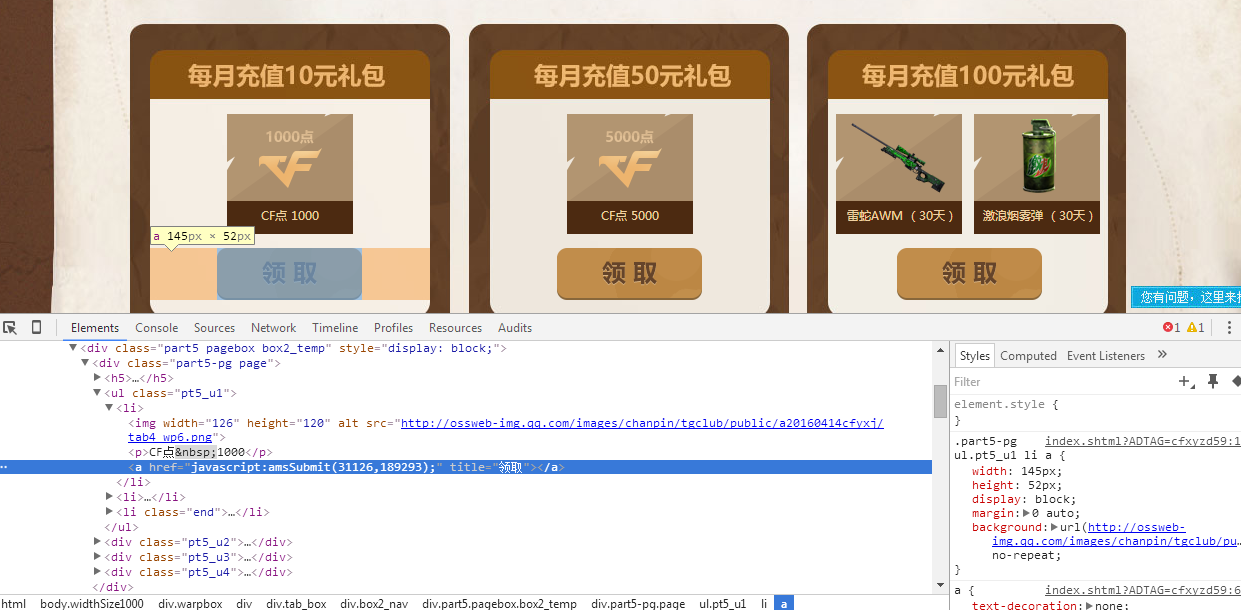This screenshot has width=1241, height=610.
Task: Select the Event Listeners sidebar tab
Action: coord(1106,356)
